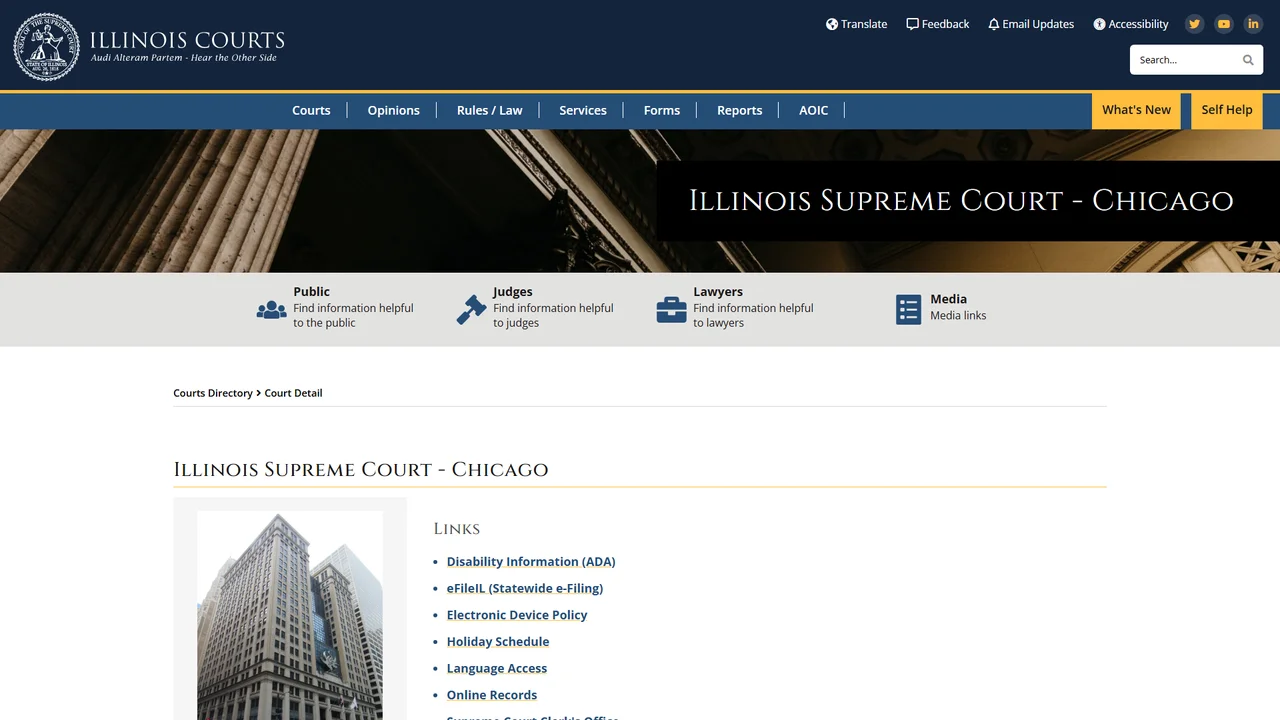This screenshot has height=720, width=1280.
Task: Open the Accessibility link text
Action: pos(1138,24)
